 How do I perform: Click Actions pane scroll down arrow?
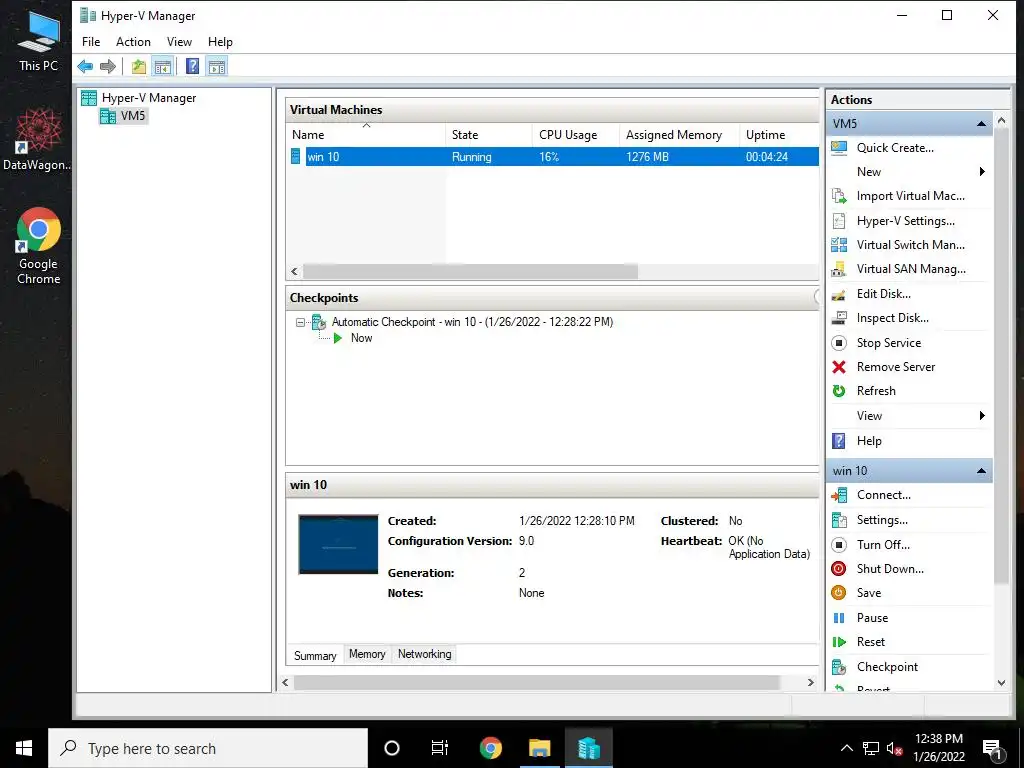[1002, 683]
